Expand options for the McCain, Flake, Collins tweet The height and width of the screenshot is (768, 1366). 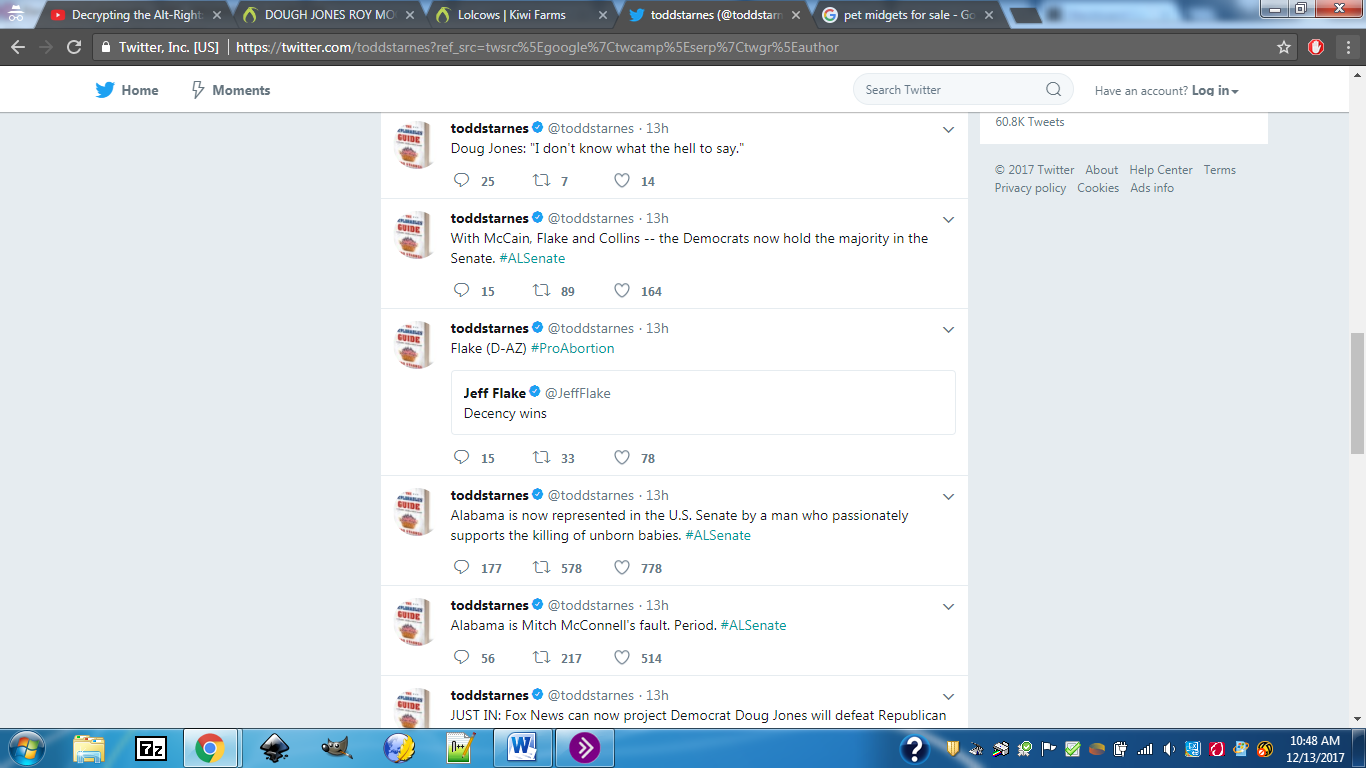point(949,219)
